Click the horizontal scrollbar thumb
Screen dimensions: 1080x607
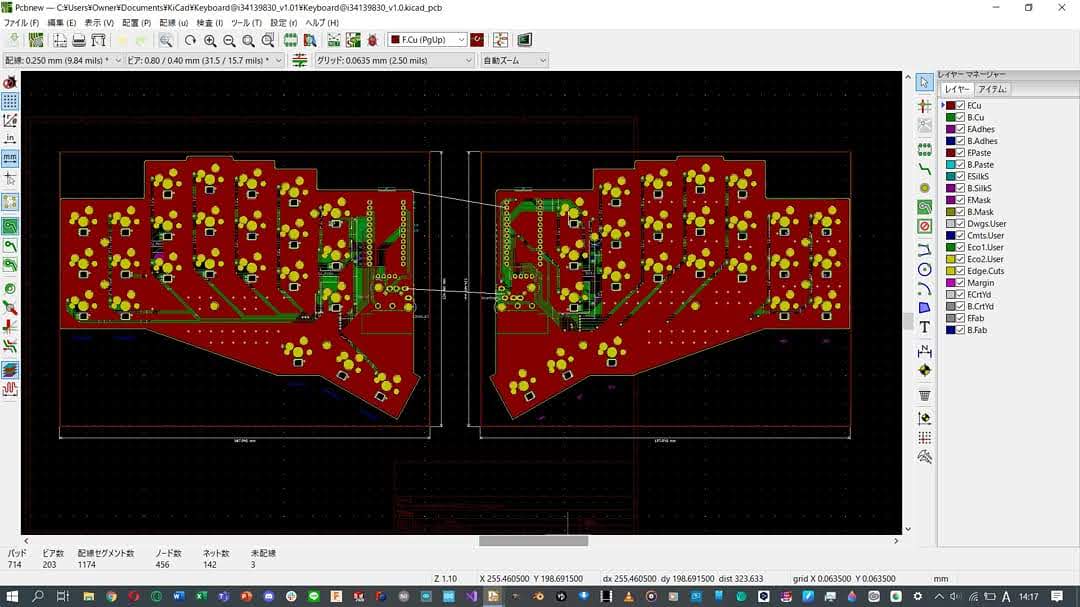tap(533, 541)
